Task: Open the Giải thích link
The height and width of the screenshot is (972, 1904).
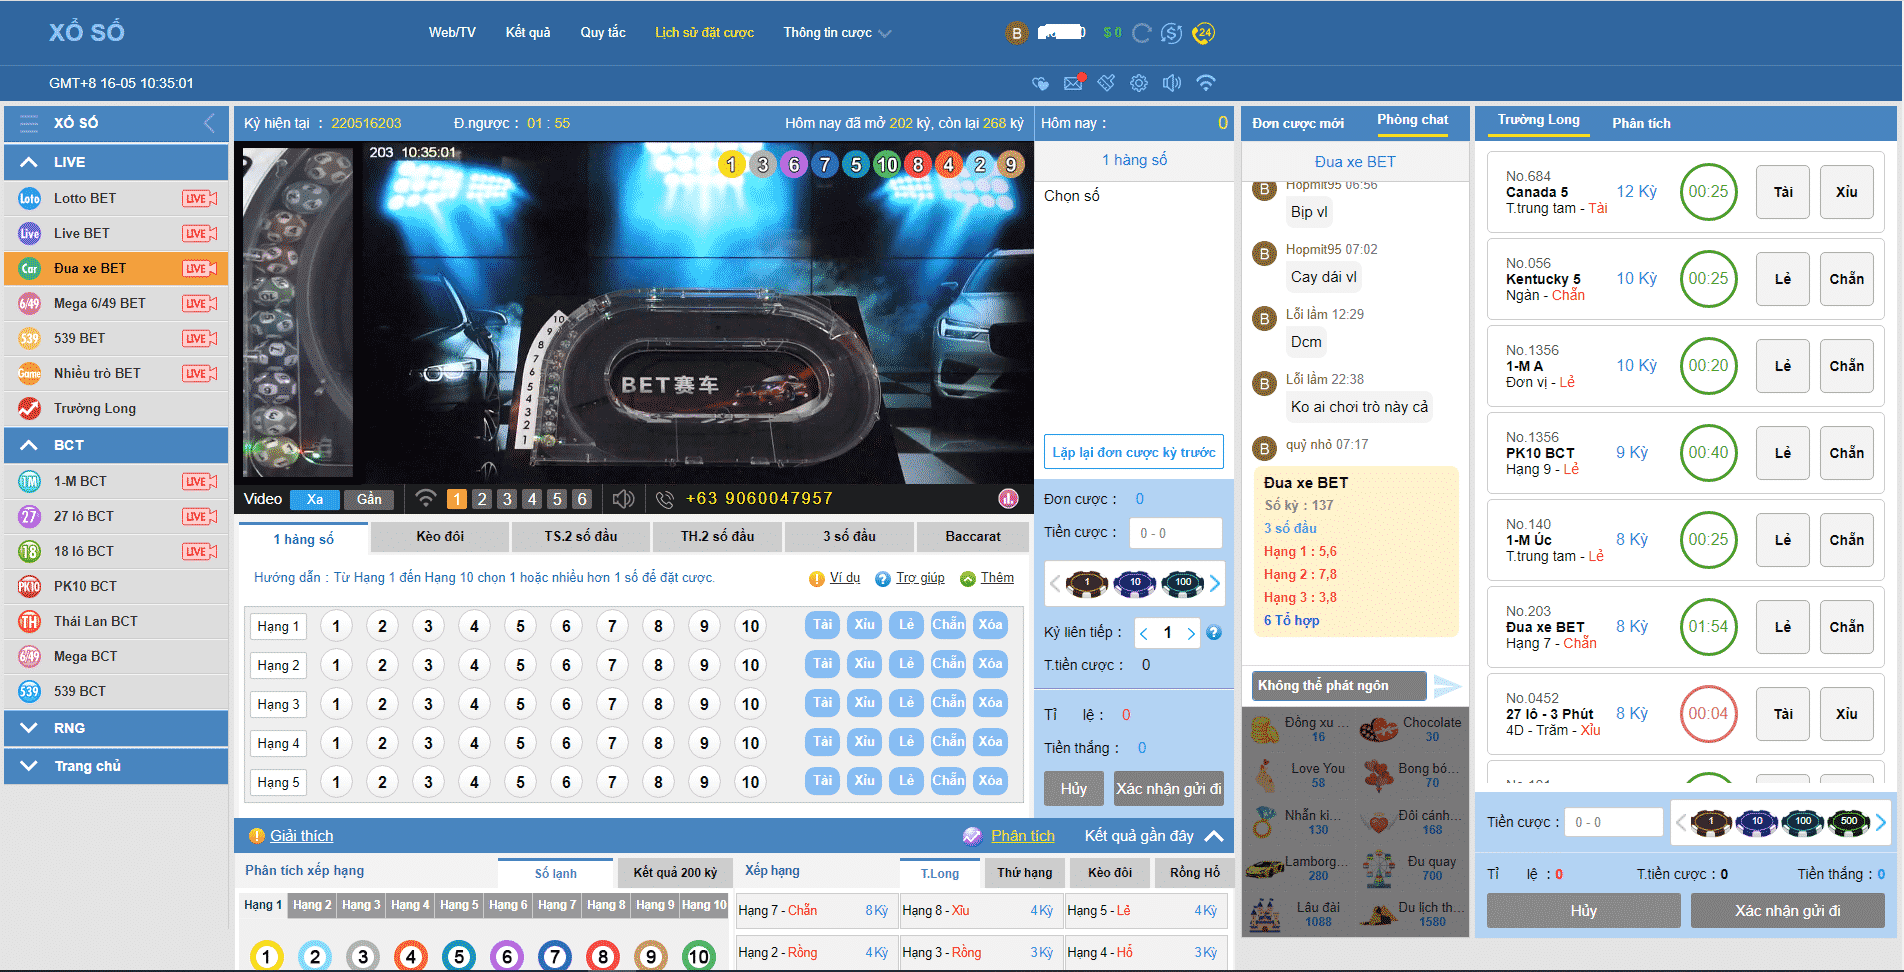Action: [301, 836]
